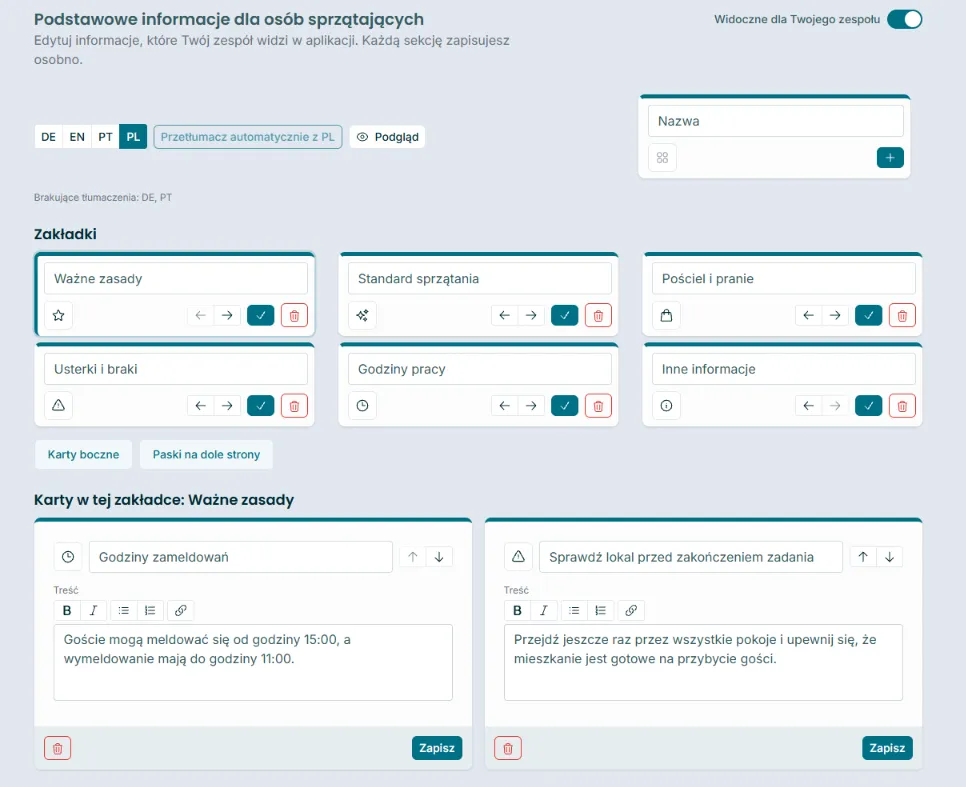The height and width of the screenshot is (787, 966).
Task: Open Podgląd preview
Action: coord(388,137)
